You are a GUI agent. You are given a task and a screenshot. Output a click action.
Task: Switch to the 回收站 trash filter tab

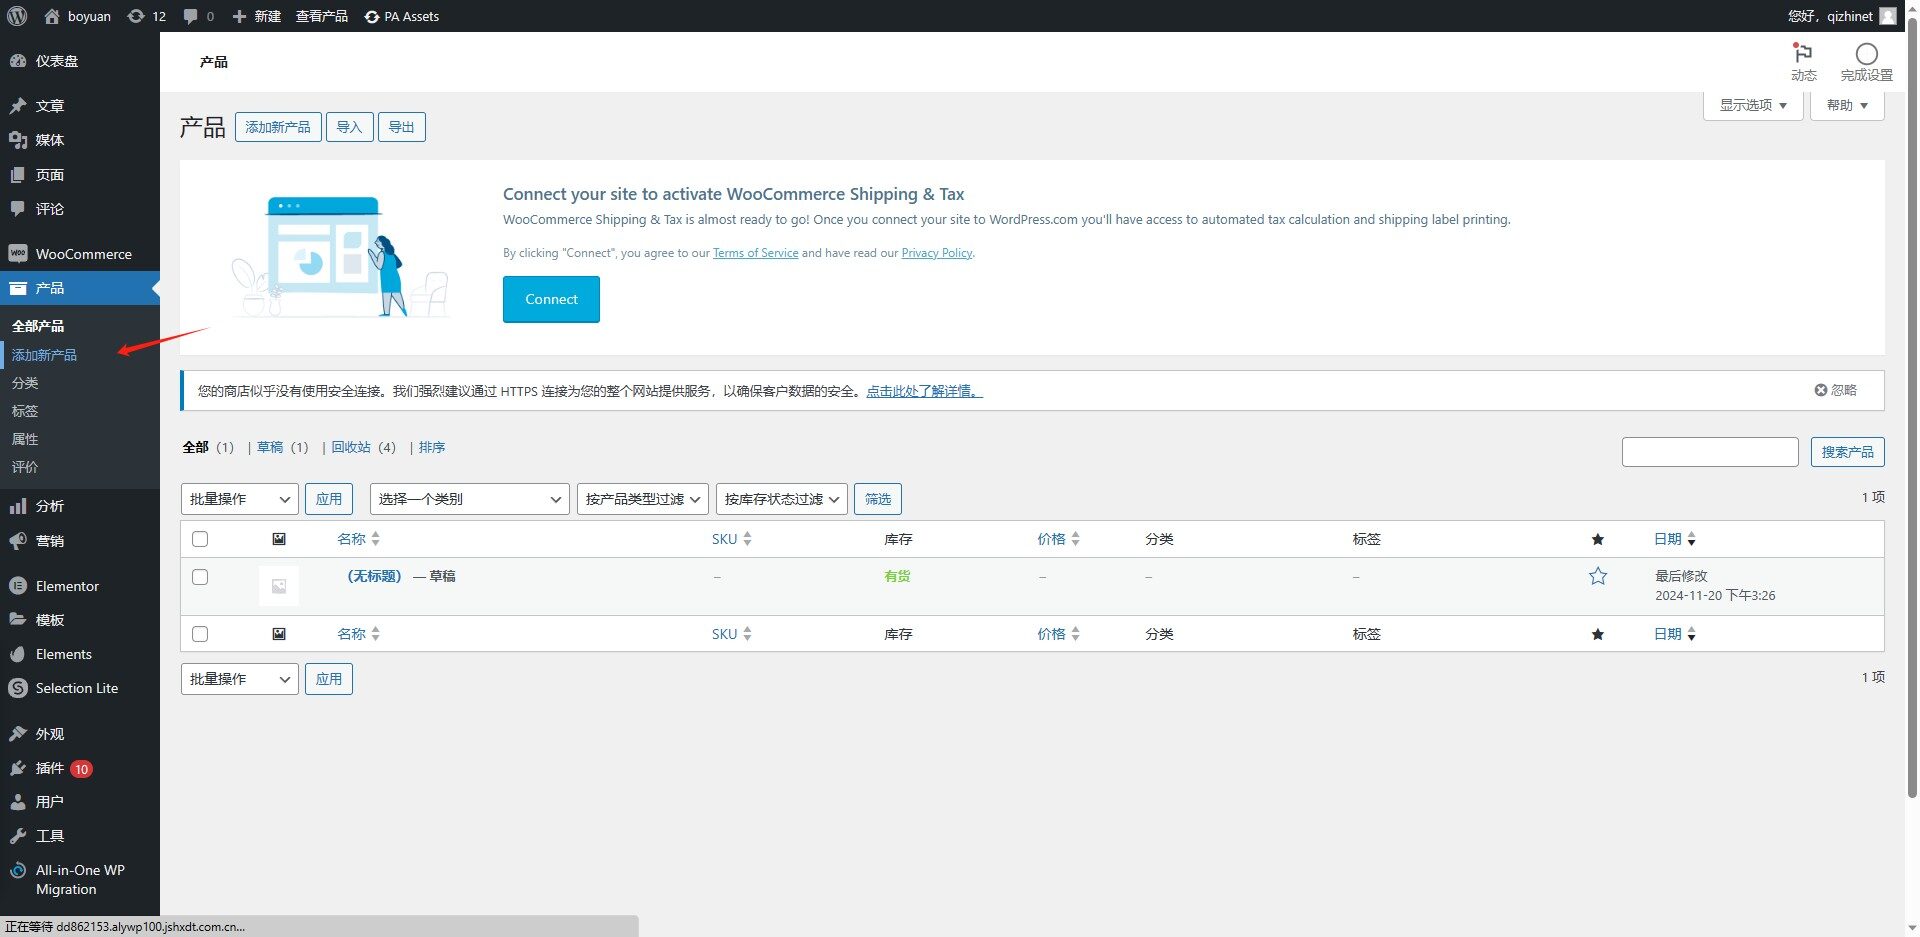tap(351, 447)
